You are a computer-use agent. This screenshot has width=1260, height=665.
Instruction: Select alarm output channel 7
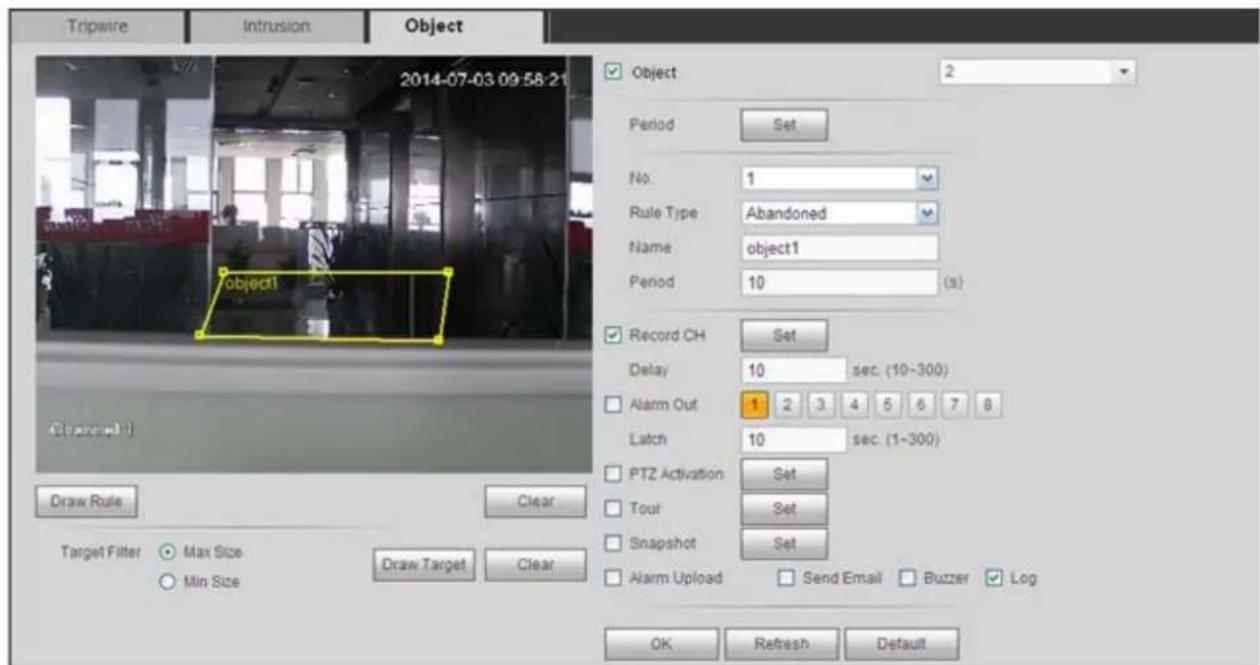955,405
